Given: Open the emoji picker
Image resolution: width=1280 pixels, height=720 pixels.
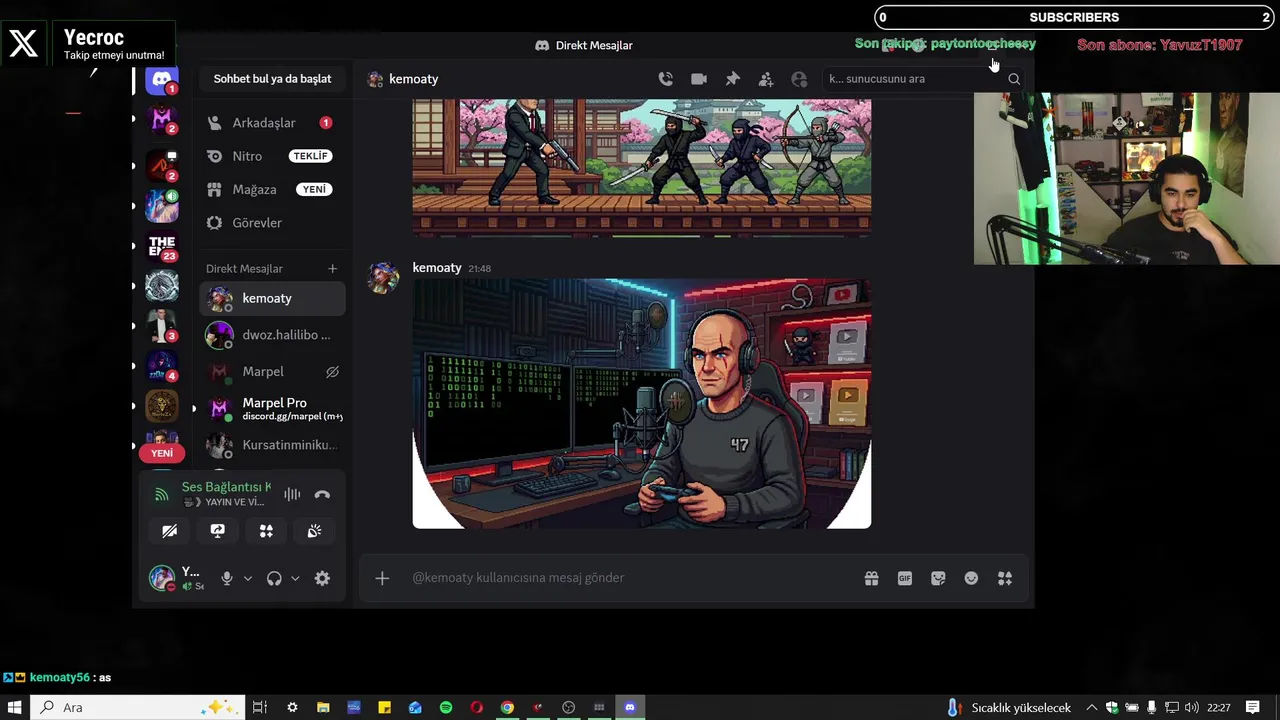Looking at the screenshot, I should (x=971, y=578).
